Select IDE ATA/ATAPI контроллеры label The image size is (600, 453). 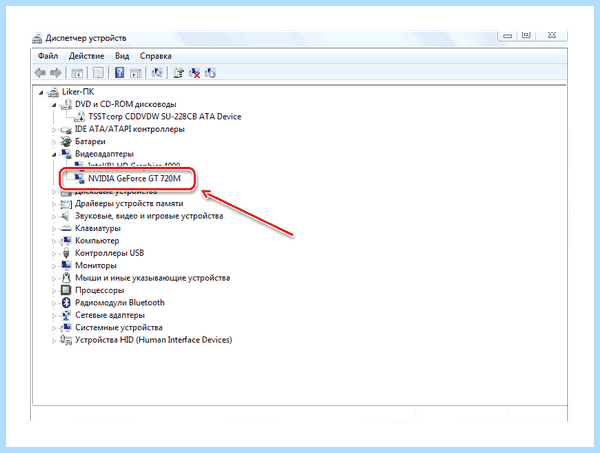(130, 129)
